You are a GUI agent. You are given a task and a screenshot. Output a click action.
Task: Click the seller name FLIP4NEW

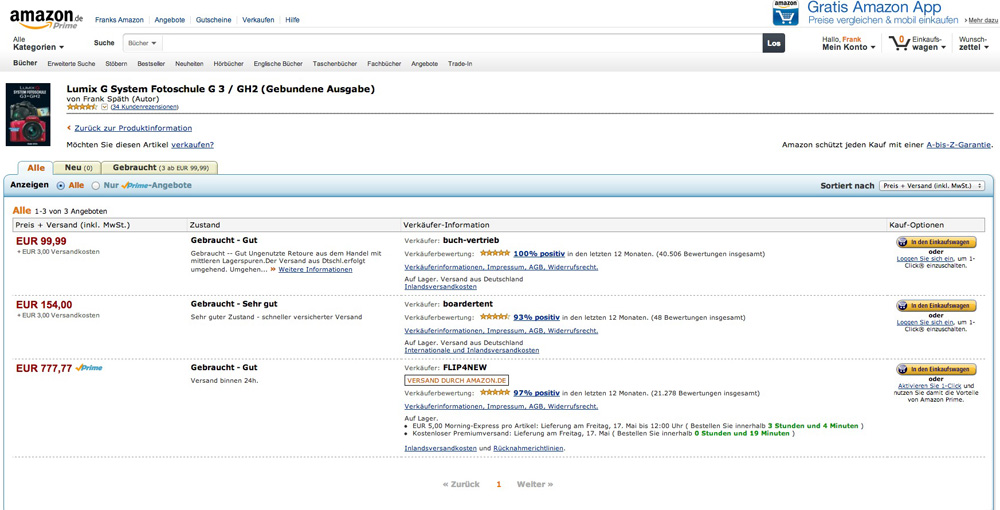point(465,368)
